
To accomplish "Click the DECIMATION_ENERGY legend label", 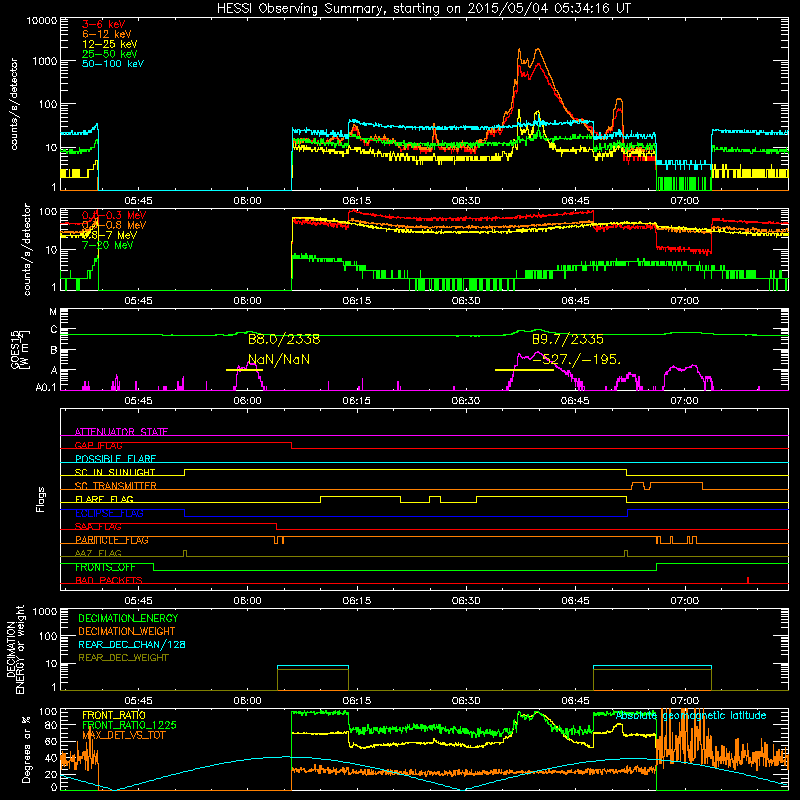I will [x=128, y=618].
